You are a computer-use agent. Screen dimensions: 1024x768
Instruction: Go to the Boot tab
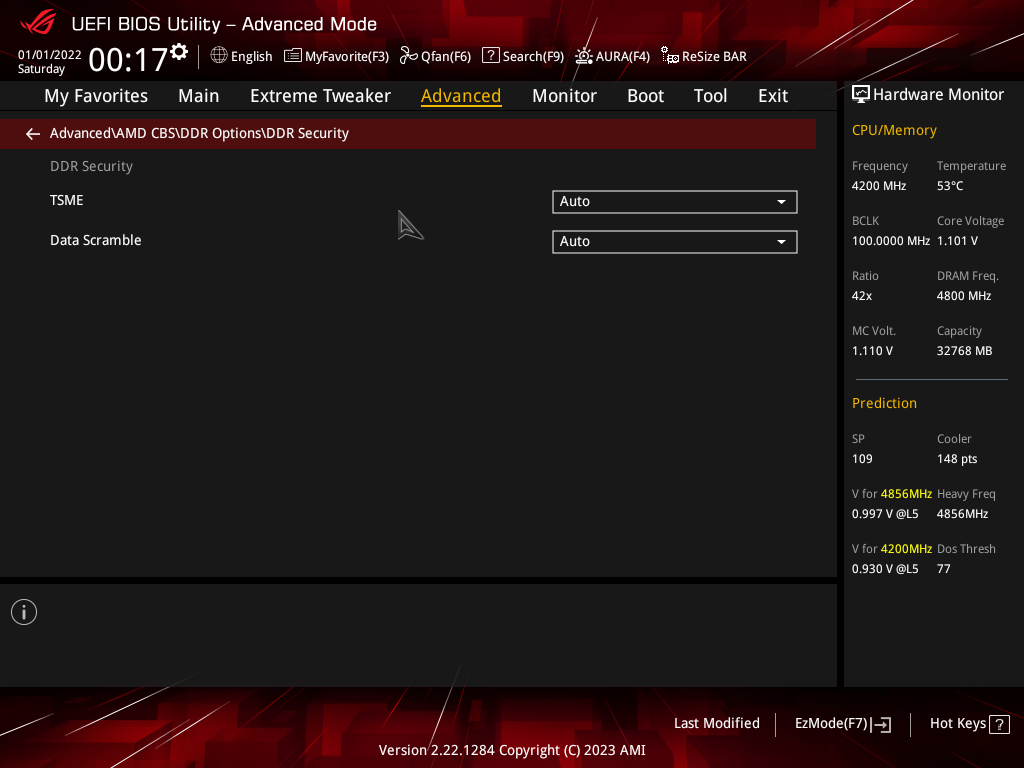coord(645,96)
